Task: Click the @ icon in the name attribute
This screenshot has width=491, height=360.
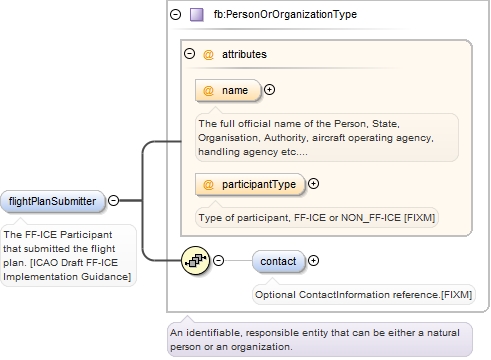Action: point(208,91)
